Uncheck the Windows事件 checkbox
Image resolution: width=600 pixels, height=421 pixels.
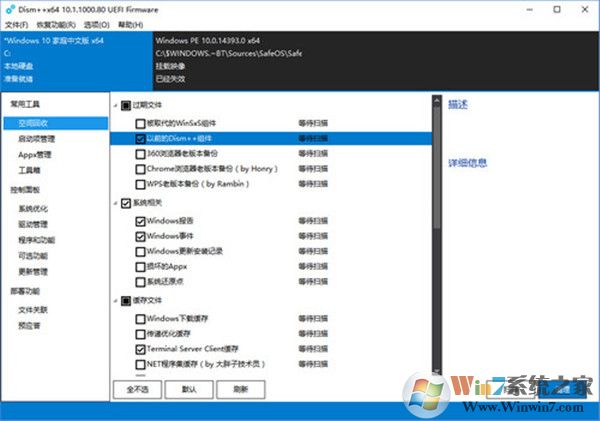(x=140, y=237)
